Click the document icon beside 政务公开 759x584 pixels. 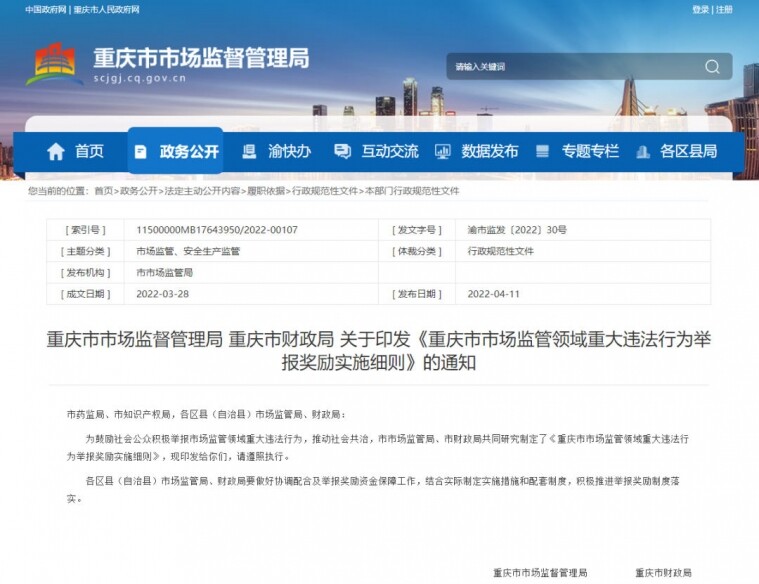click(140, 152)
